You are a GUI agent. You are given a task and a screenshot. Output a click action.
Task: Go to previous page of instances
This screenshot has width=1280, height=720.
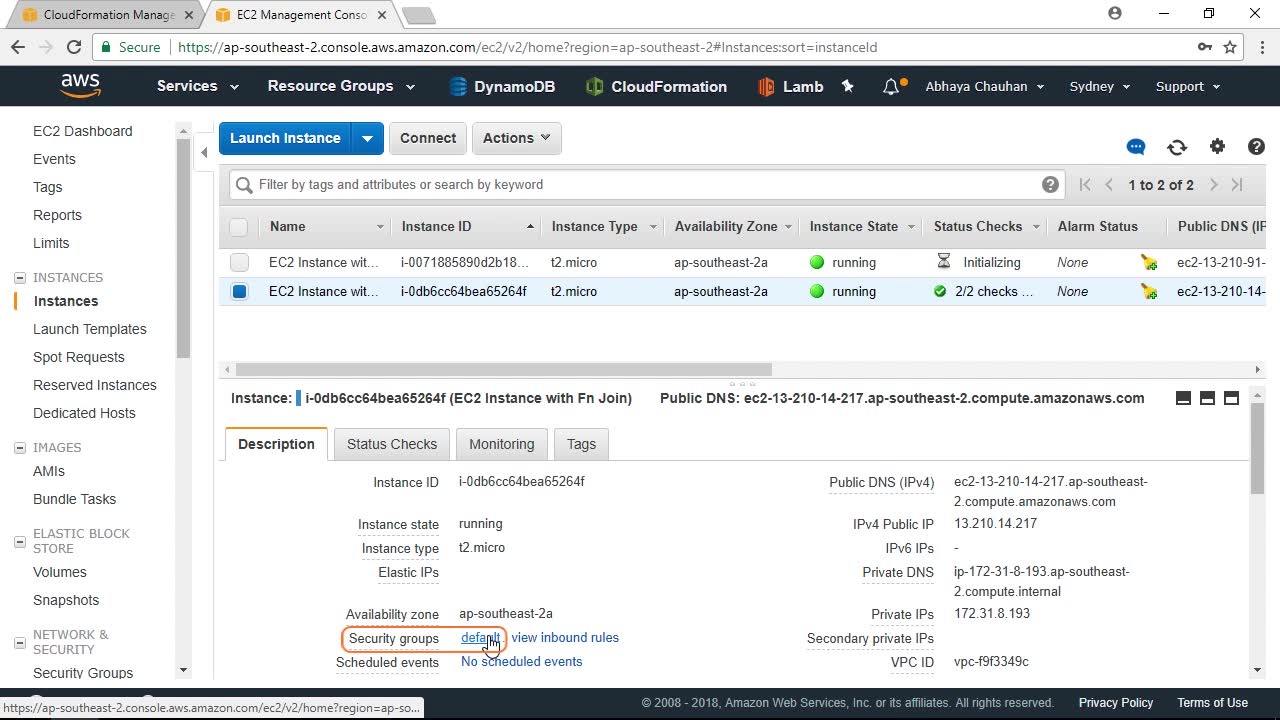(1109, 184)
